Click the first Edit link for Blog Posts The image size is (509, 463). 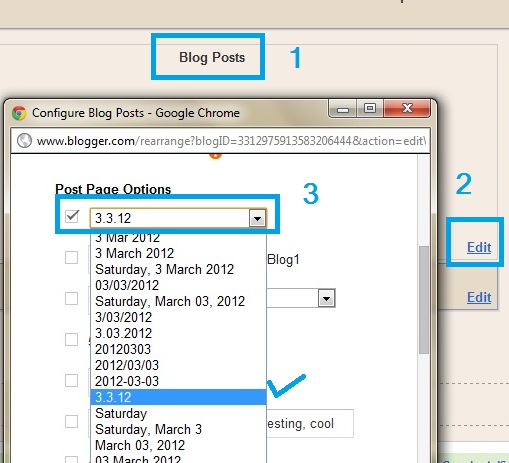479,247
